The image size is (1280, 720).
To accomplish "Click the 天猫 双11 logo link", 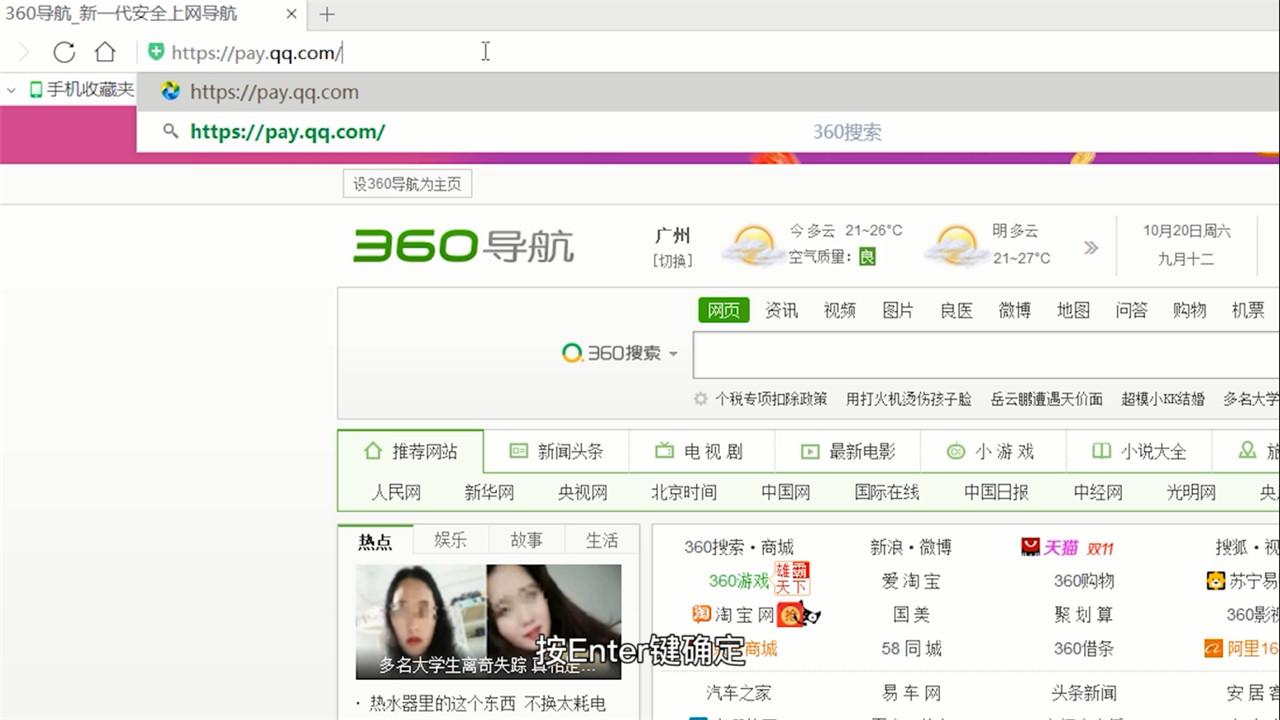I will 1067,547.
